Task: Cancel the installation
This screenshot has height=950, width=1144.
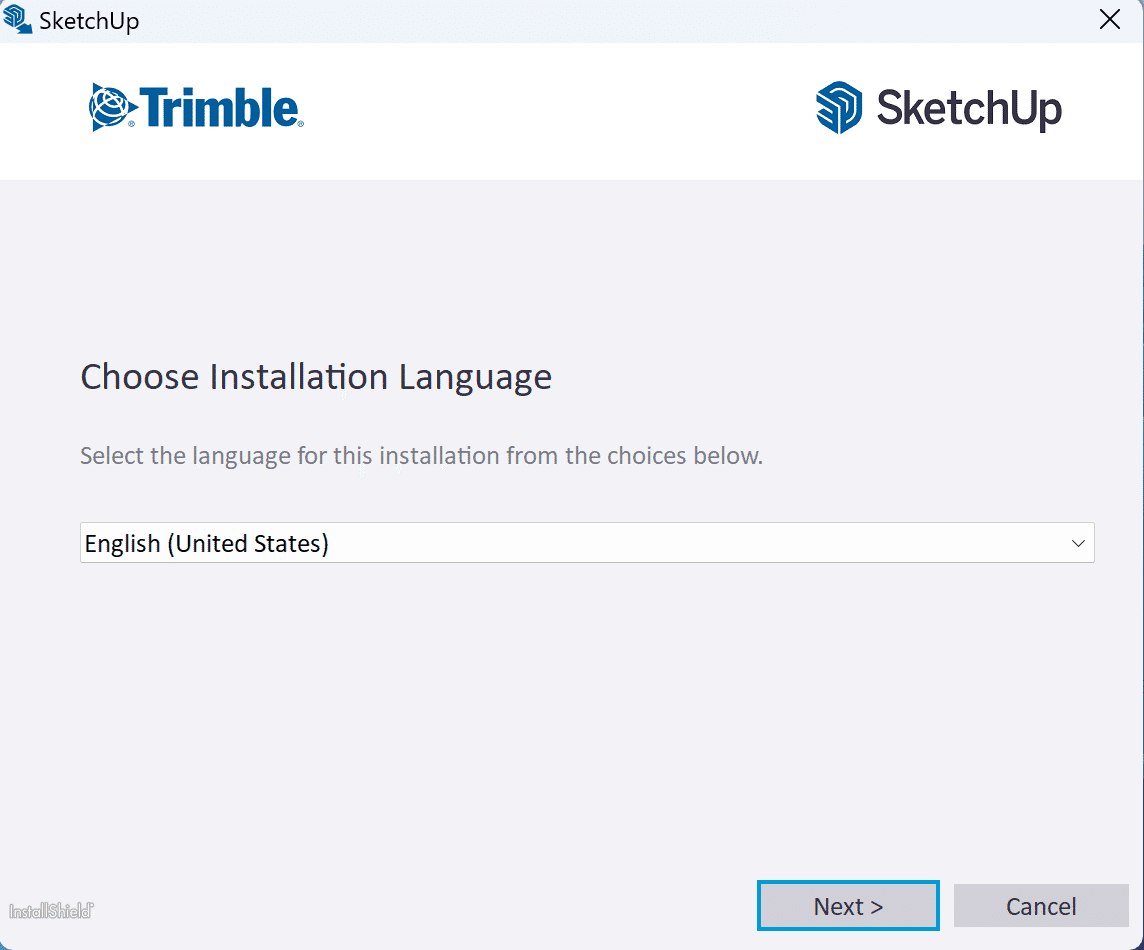Action: (x=1040, y=906)
